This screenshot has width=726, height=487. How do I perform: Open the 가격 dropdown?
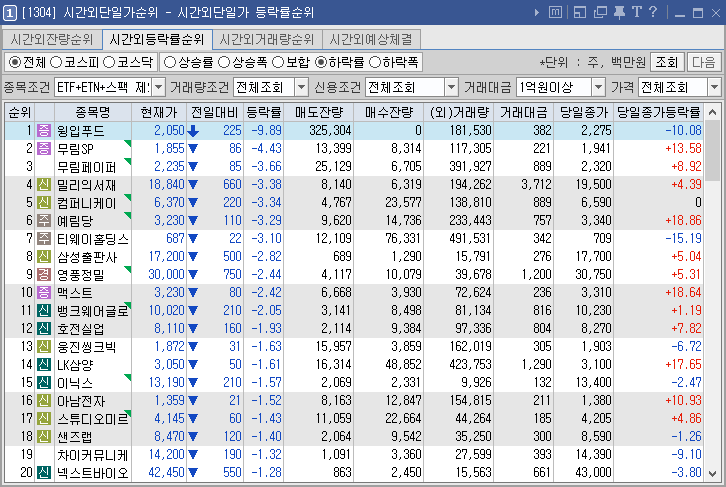[x=714, y=87]
